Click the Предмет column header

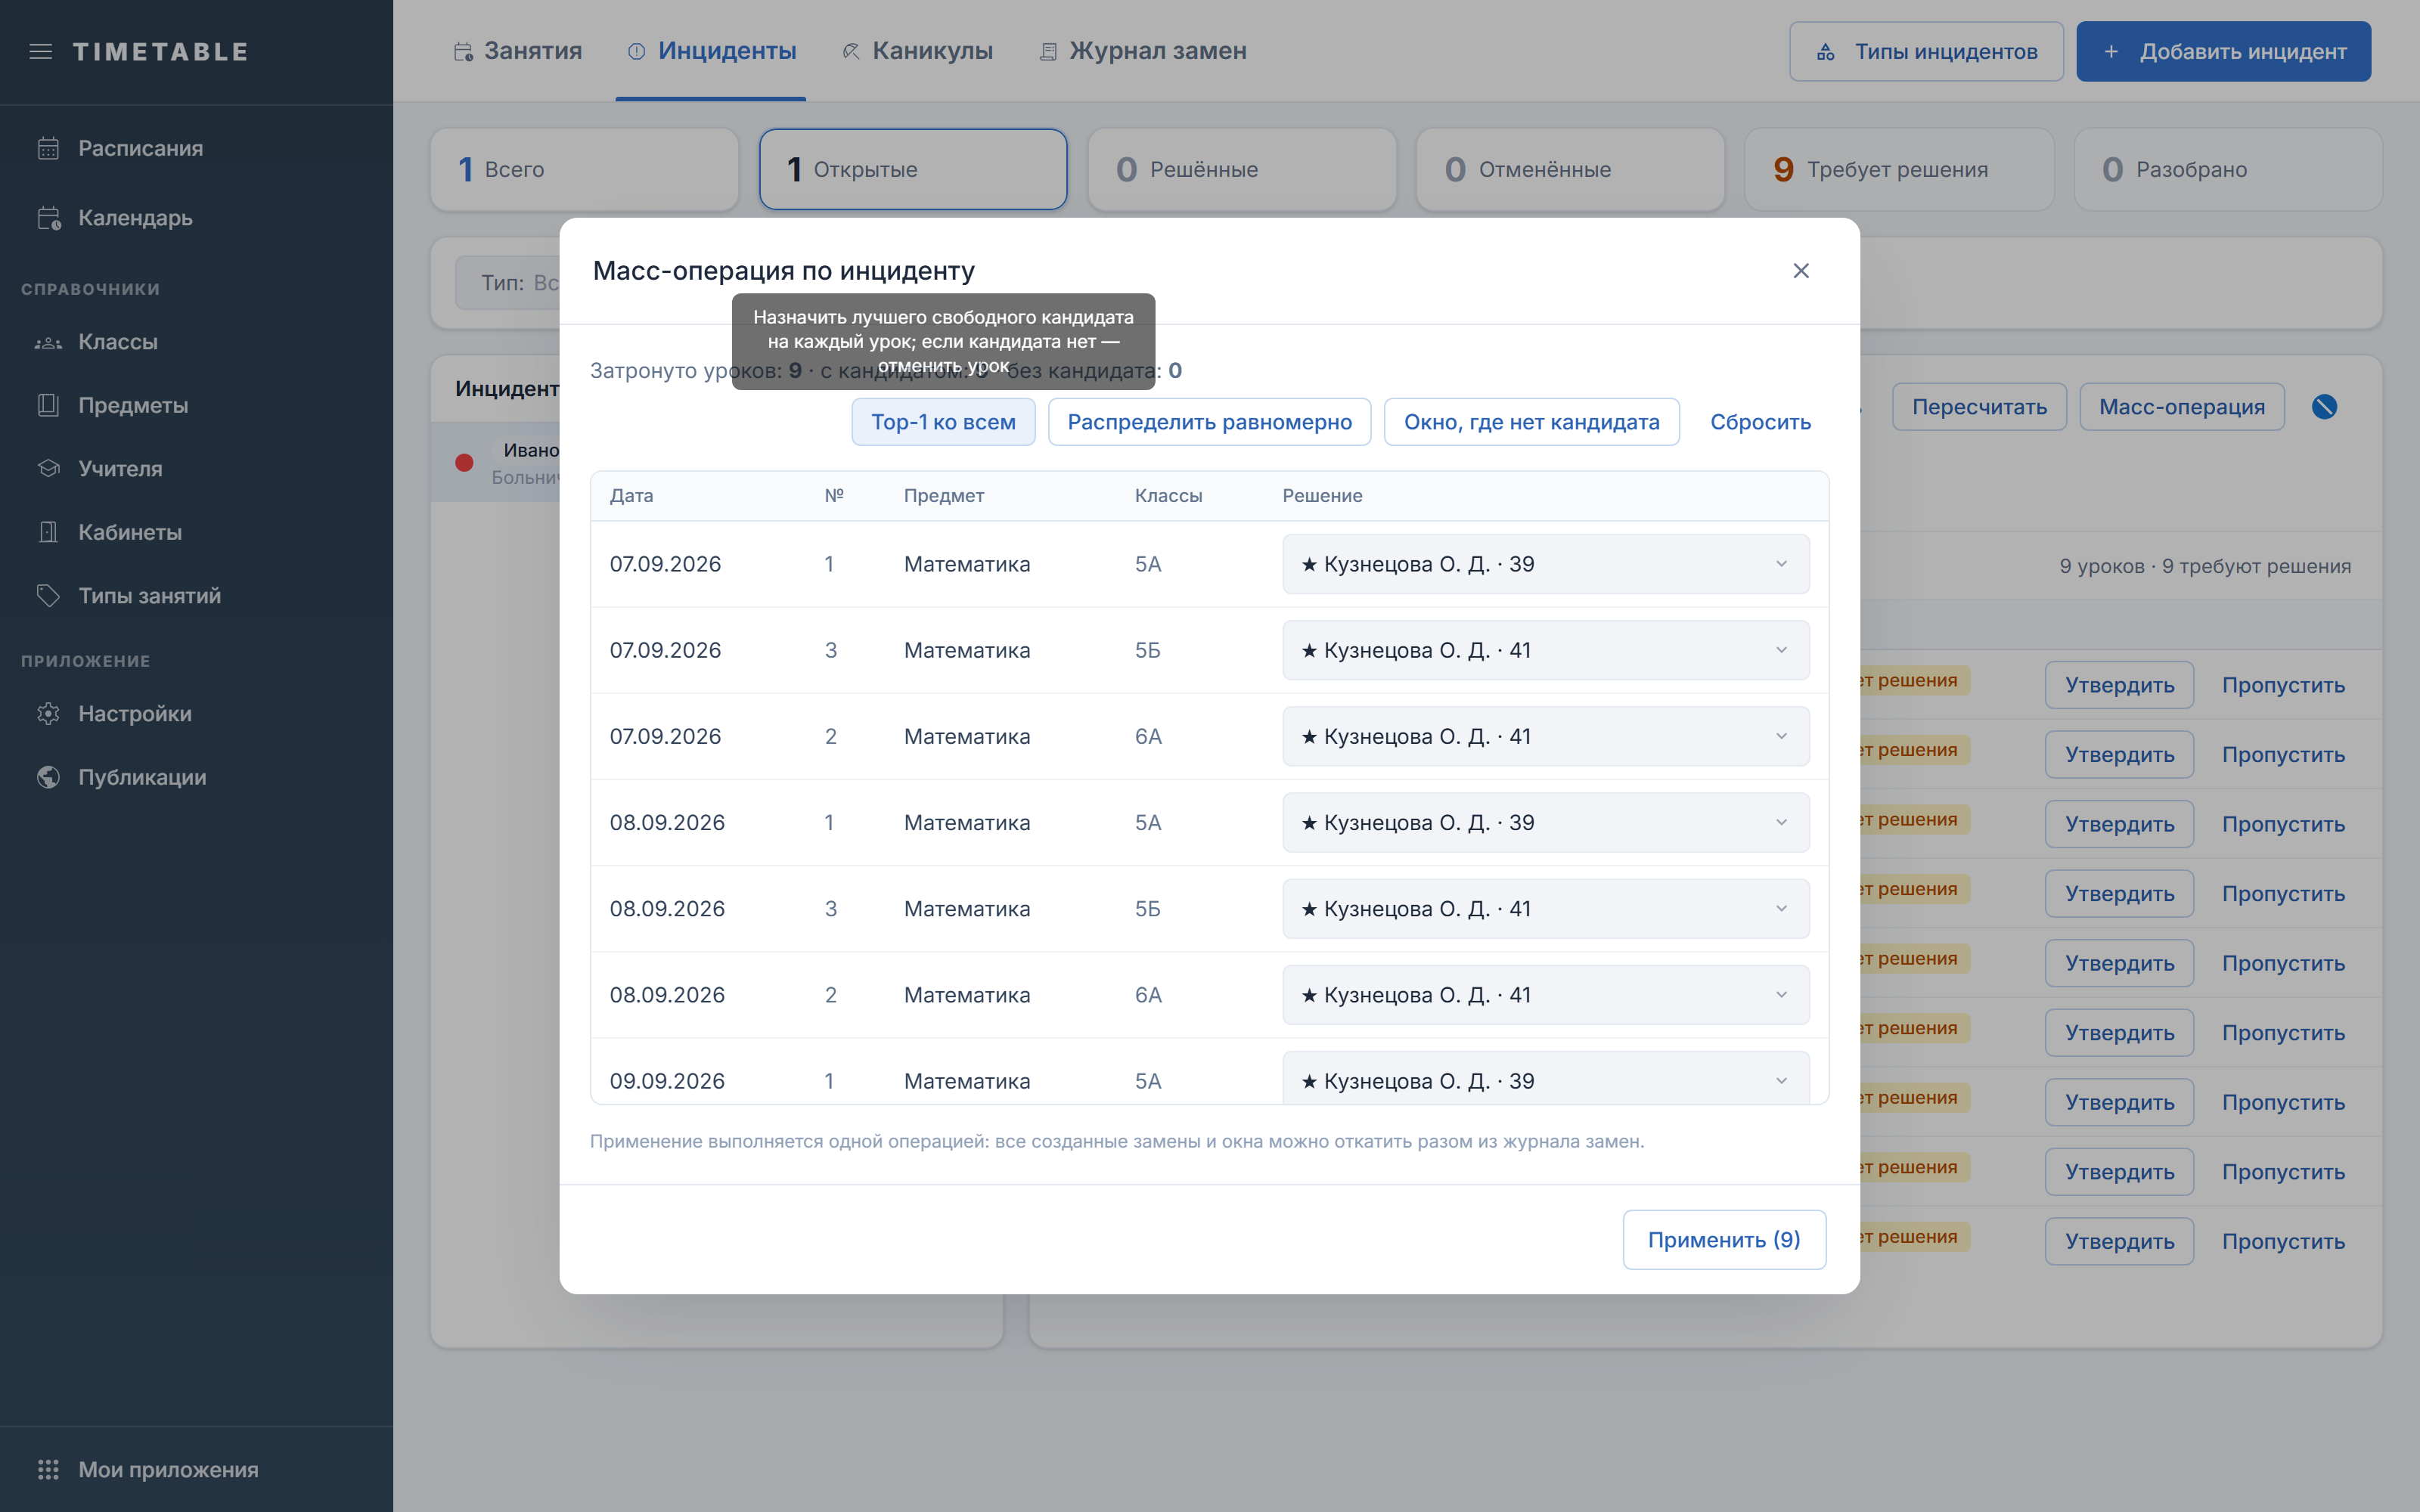click(944, 496)
